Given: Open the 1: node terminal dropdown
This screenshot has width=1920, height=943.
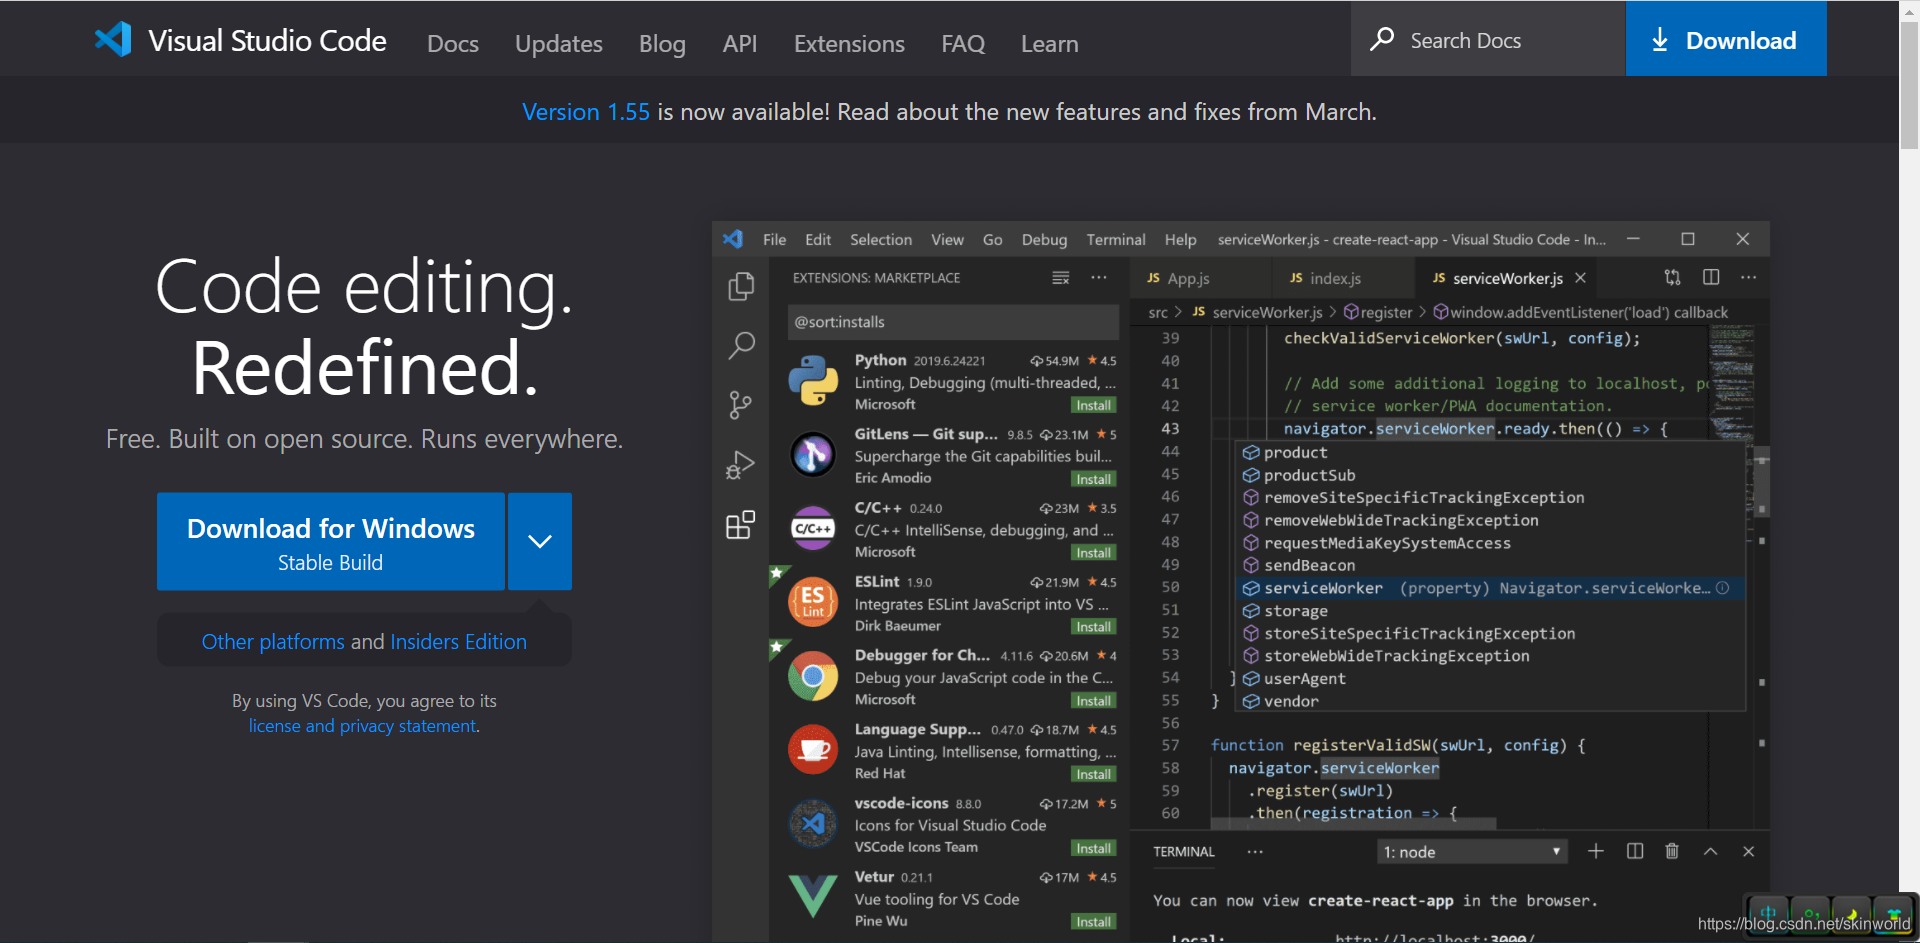Looking at the screenshot, I should coord(1470,851).
